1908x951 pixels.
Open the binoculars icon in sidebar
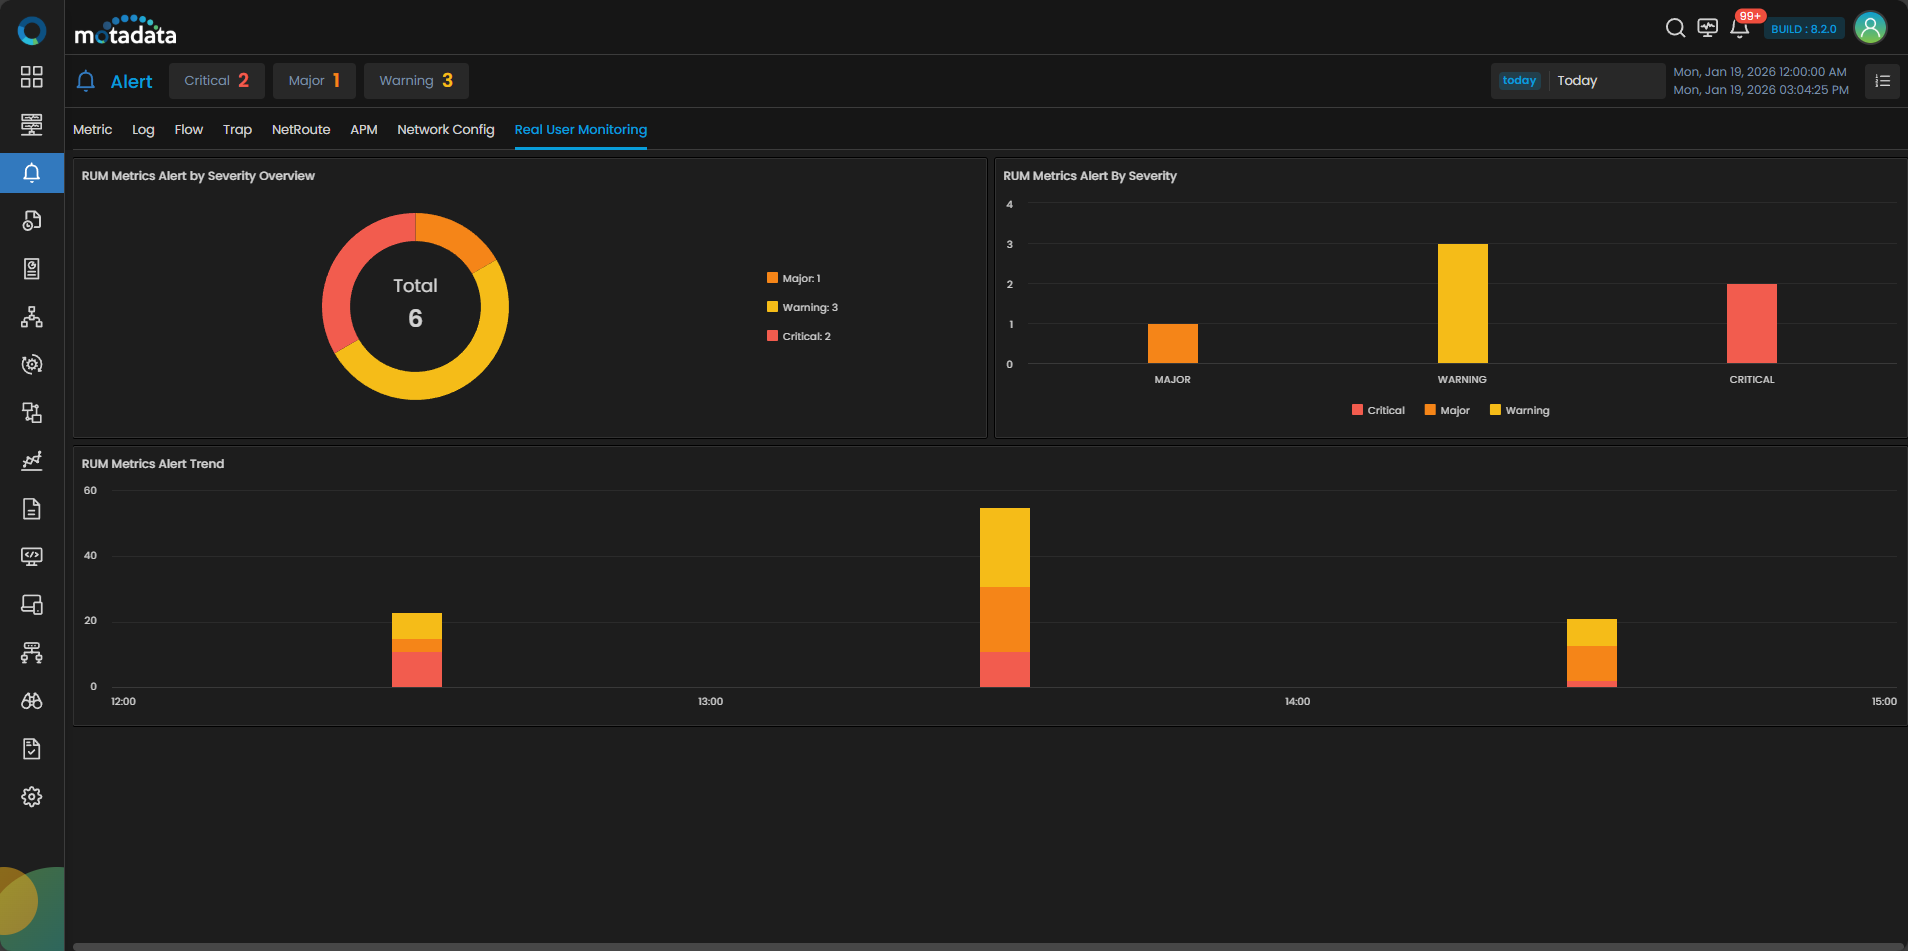coord(32,701)
